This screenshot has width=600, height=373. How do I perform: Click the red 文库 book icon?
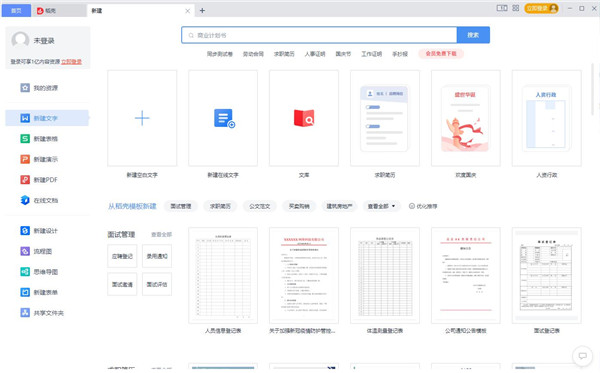pos(304,118)
